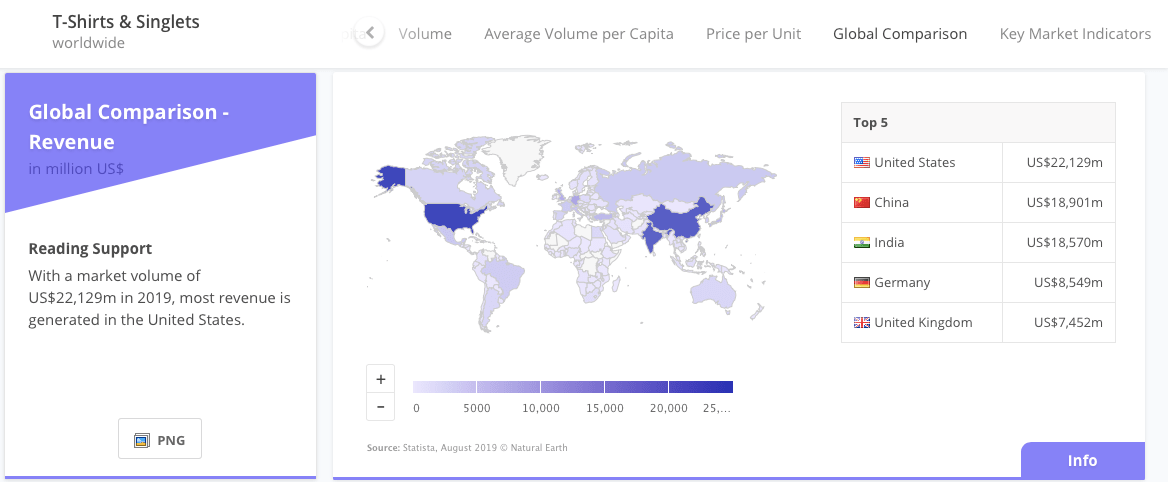Click the India flag icon

pos(861,243)
